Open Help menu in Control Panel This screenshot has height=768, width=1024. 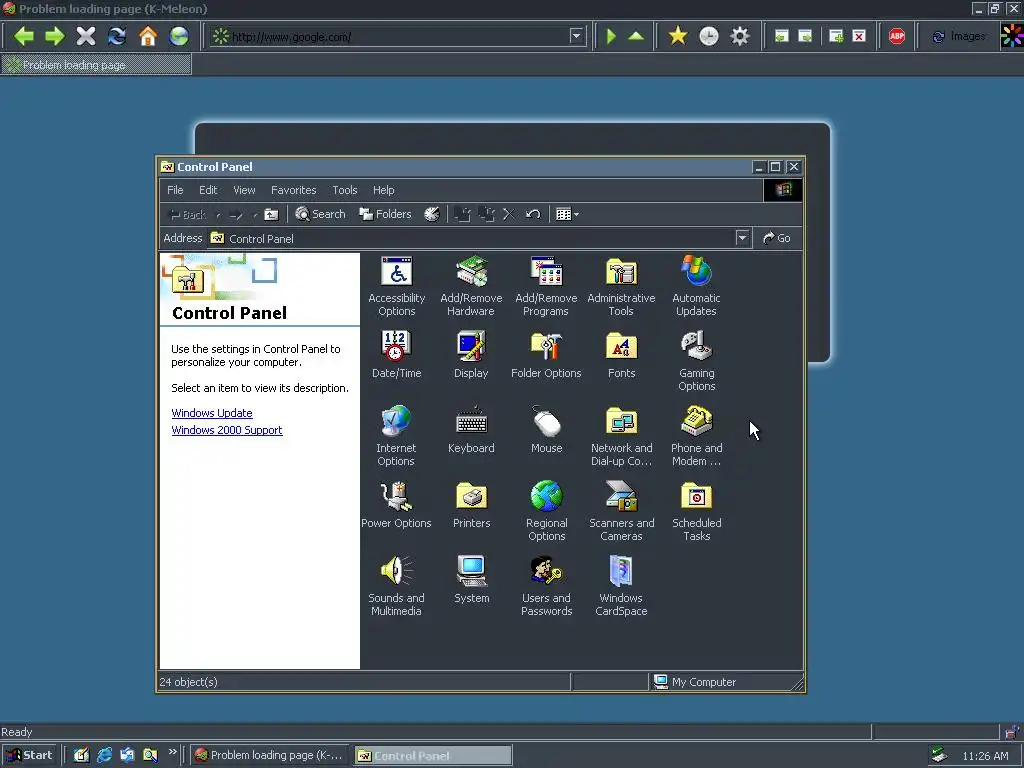point(383,190)
